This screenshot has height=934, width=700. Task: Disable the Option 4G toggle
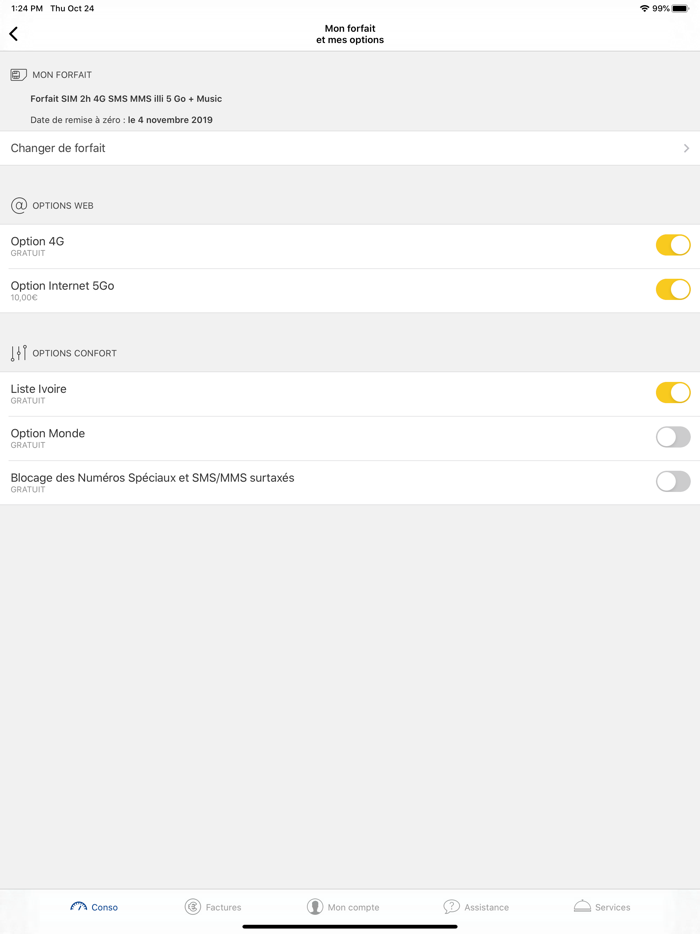click(673, 244)
